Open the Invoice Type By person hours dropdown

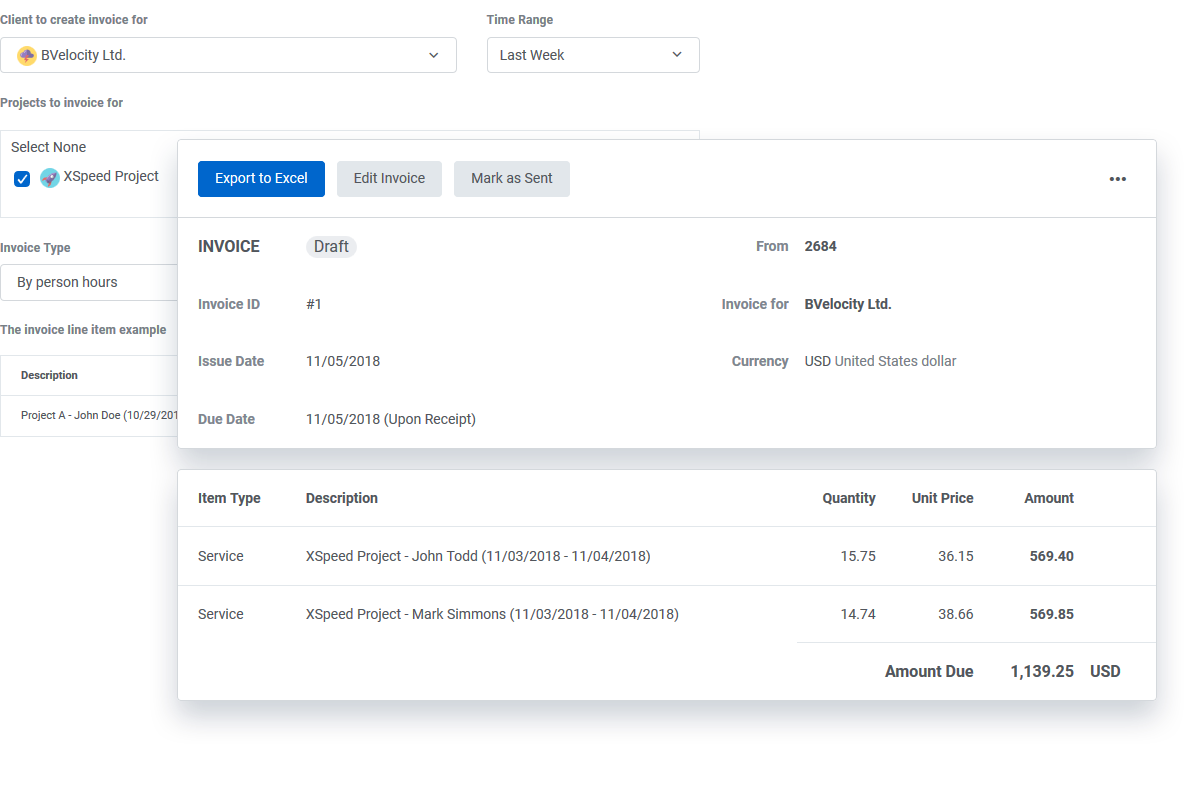90,283
